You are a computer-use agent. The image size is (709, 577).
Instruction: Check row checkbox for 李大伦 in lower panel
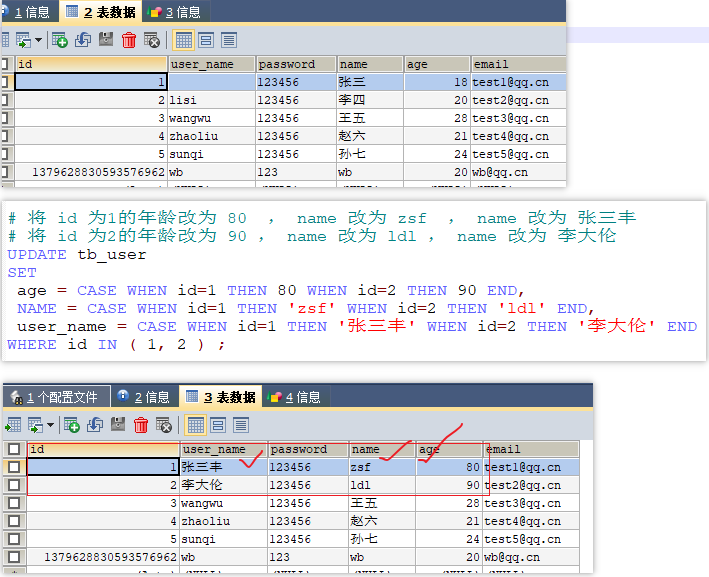coord(14,485)
